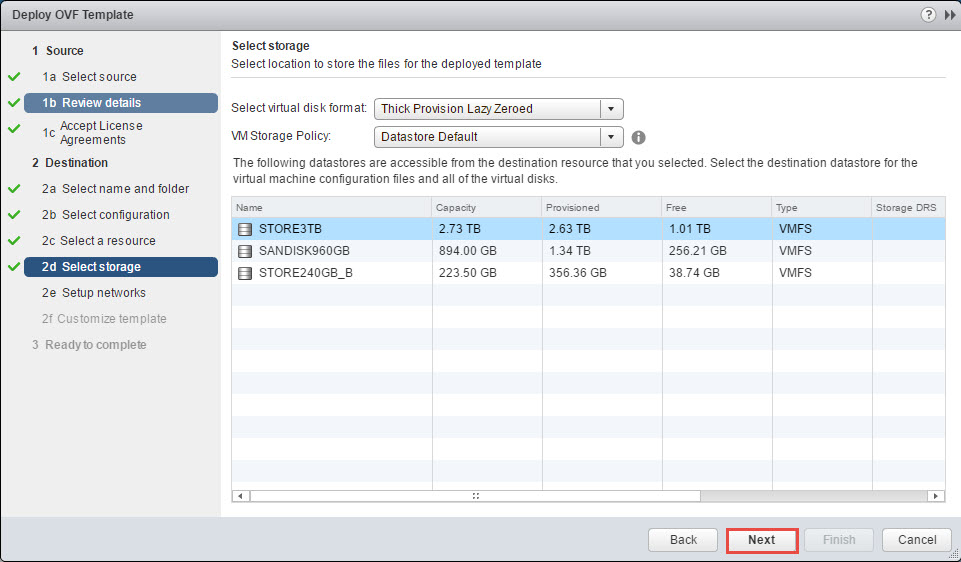The image size is (961, 562).
Task: Click the disabled Finish button
Action: click(839, 540)
